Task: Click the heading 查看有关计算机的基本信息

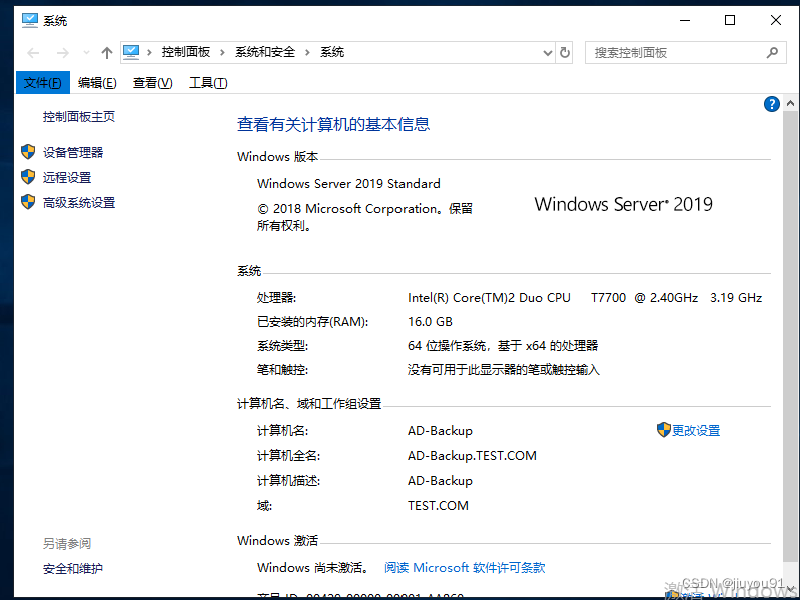Action: tap(334, 124)
